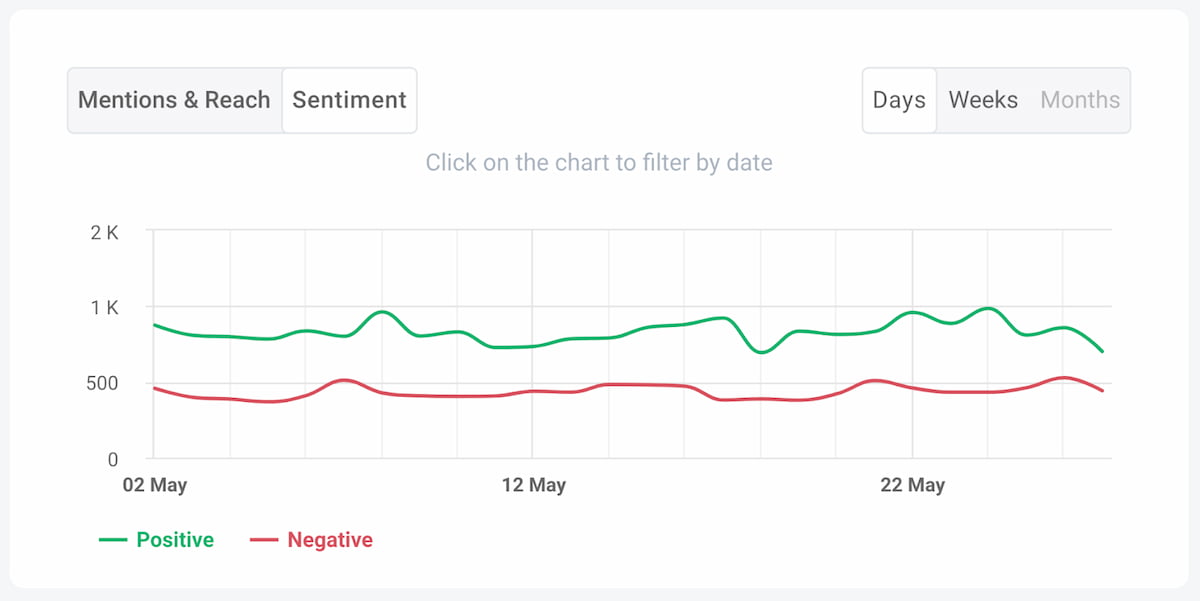Click the red Negative legend line marker
The height and width of the screenshot is (601, 1200).
tap(263, 540)
